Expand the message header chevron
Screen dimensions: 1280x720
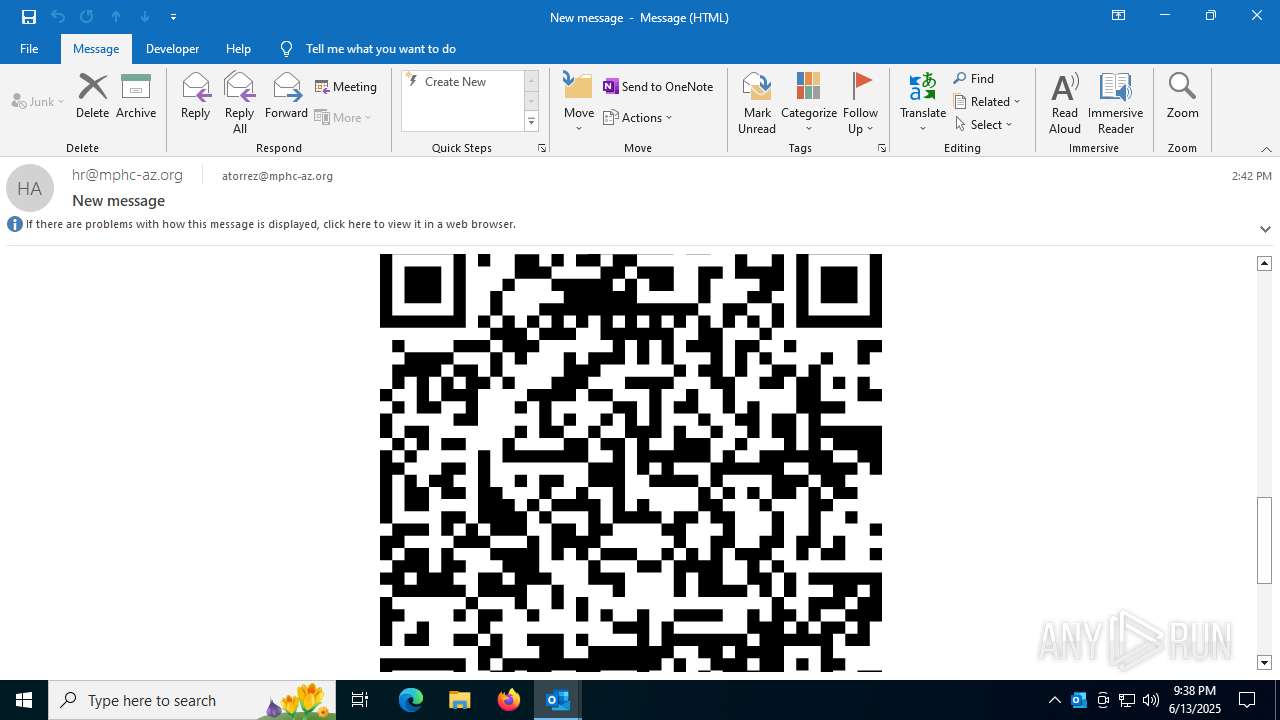(1265, 229)
